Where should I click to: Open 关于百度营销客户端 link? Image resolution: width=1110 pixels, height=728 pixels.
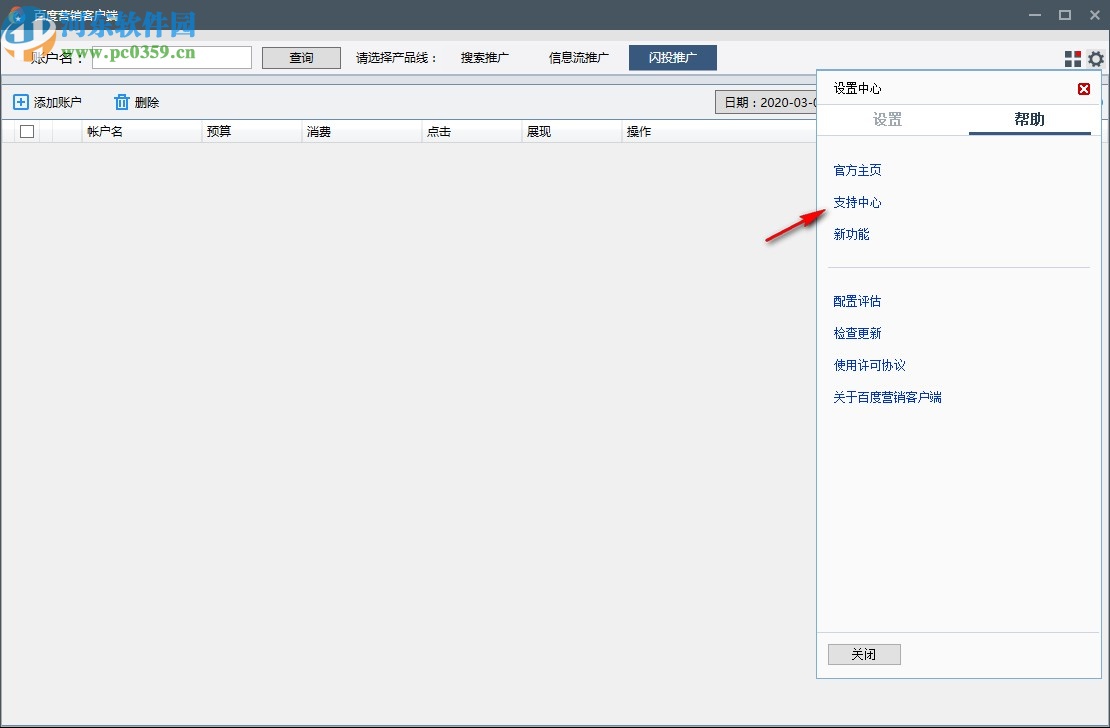click(x=887, y=397)
